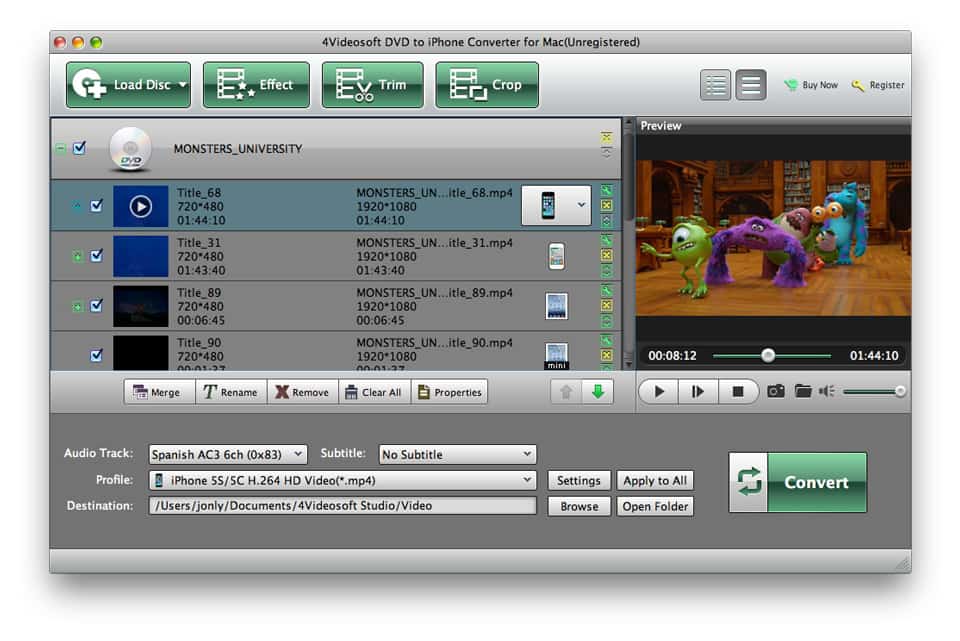The height and width of the screenshot is (641, 960).
Task: Open settings wrench for Title_31 row
Action: (606, 240)
